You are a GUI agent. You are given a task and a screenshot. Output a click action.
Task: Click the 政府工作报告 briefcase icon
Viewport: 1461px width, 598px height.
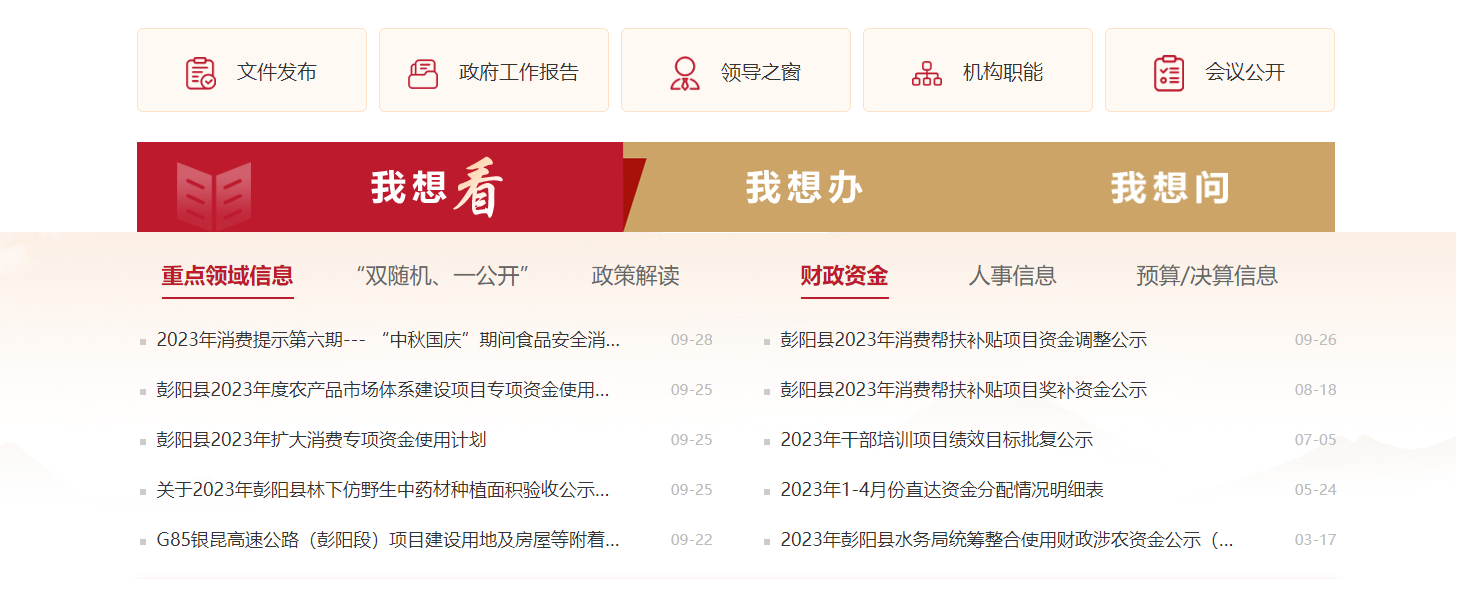[x=425, y=69]
